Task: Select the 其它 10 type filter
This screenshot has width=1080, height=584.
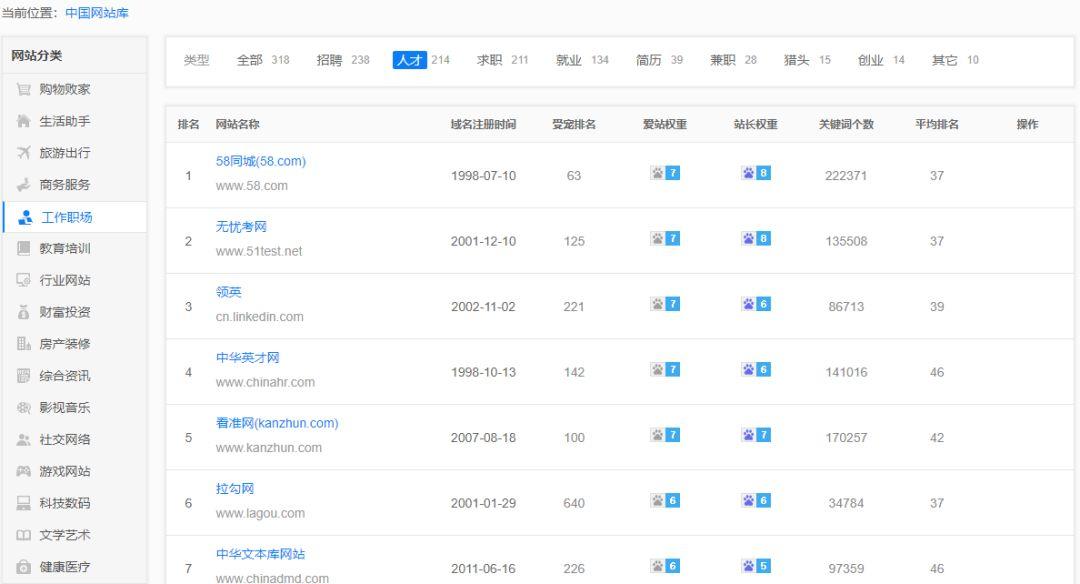Action: 955,60
